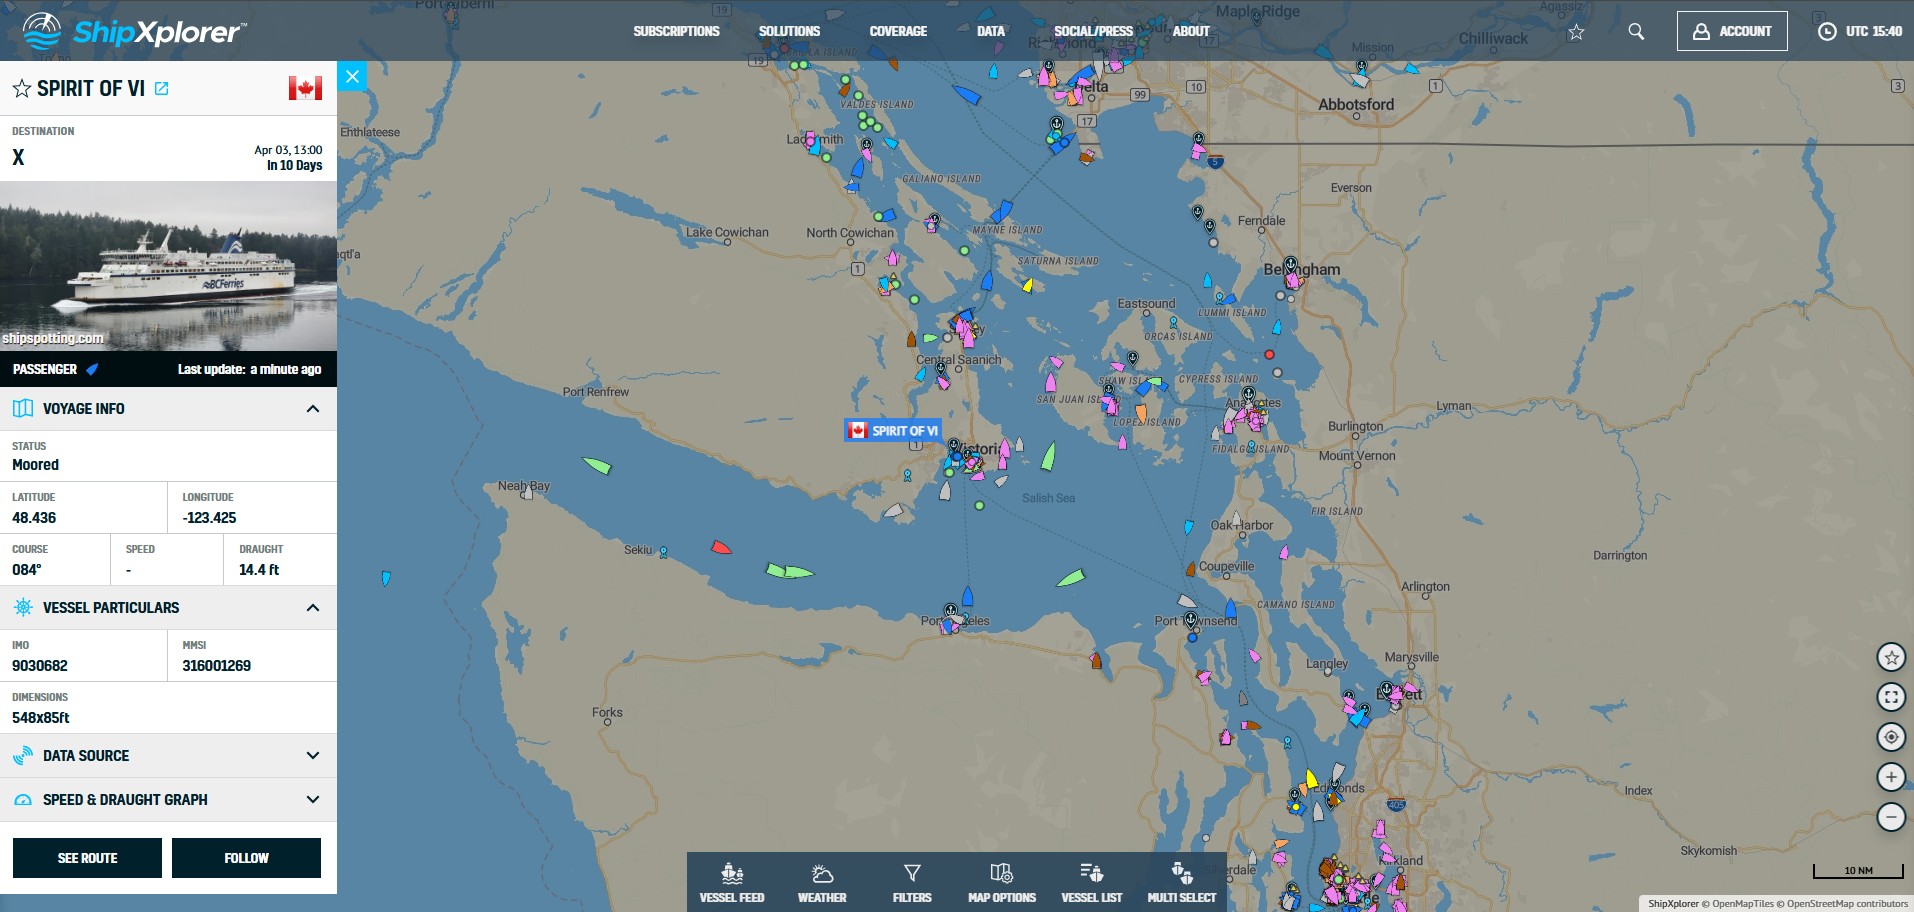1914x912 pixels.
Task: Open the search magnifier icon
Action: click(x=1636, y=31)
